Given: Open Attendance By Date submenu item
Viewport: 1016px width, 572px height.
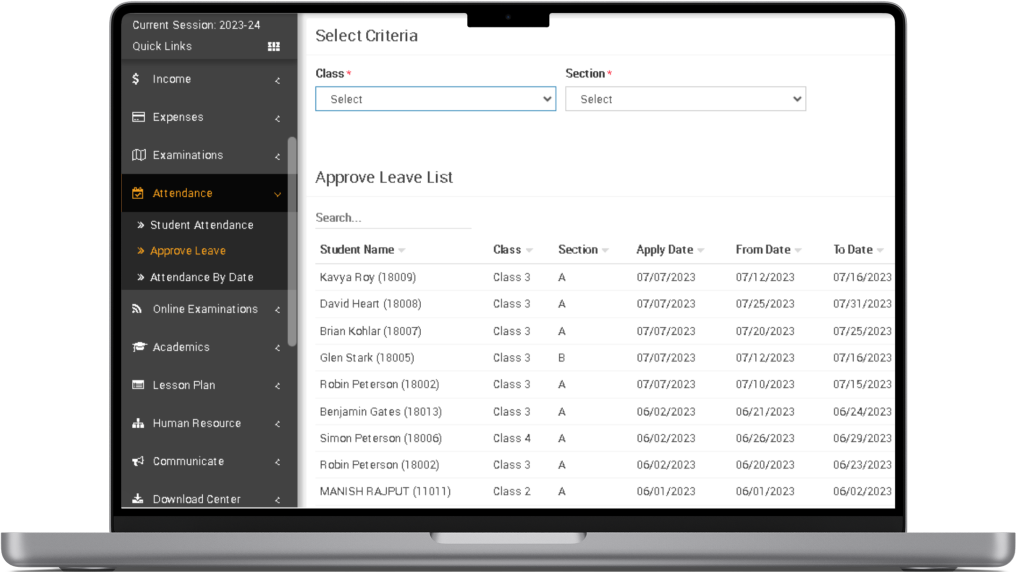Looking at the screenshot, I should (202, 277).
